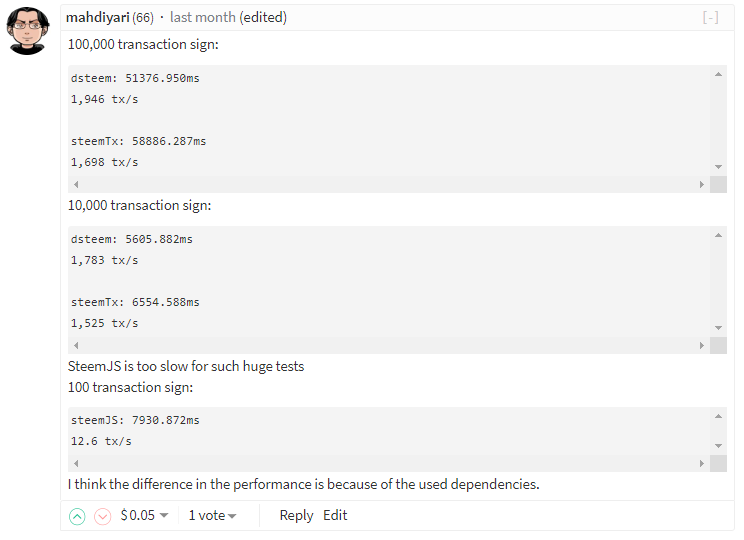Open the 1 vote dropdown list
744x540 pixels.
click(212, 515)
